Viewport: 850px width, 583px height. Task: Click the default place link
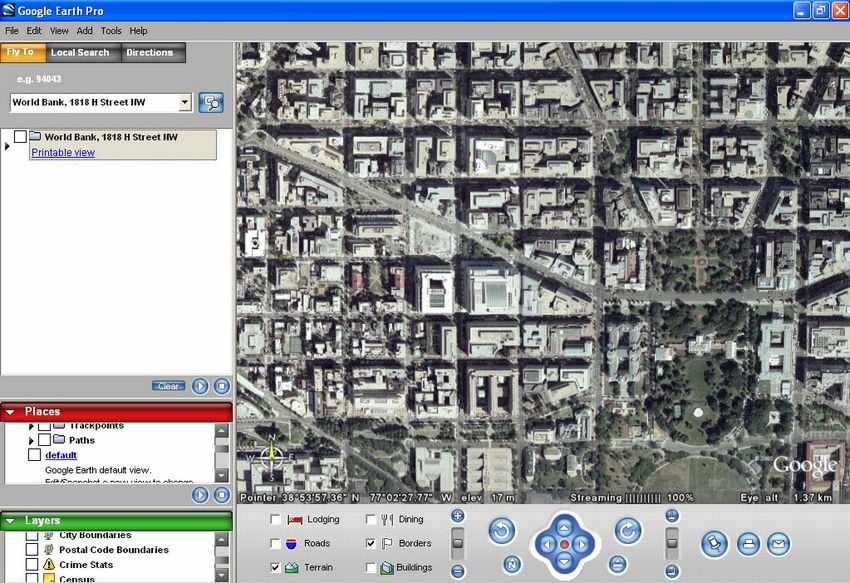61,455
